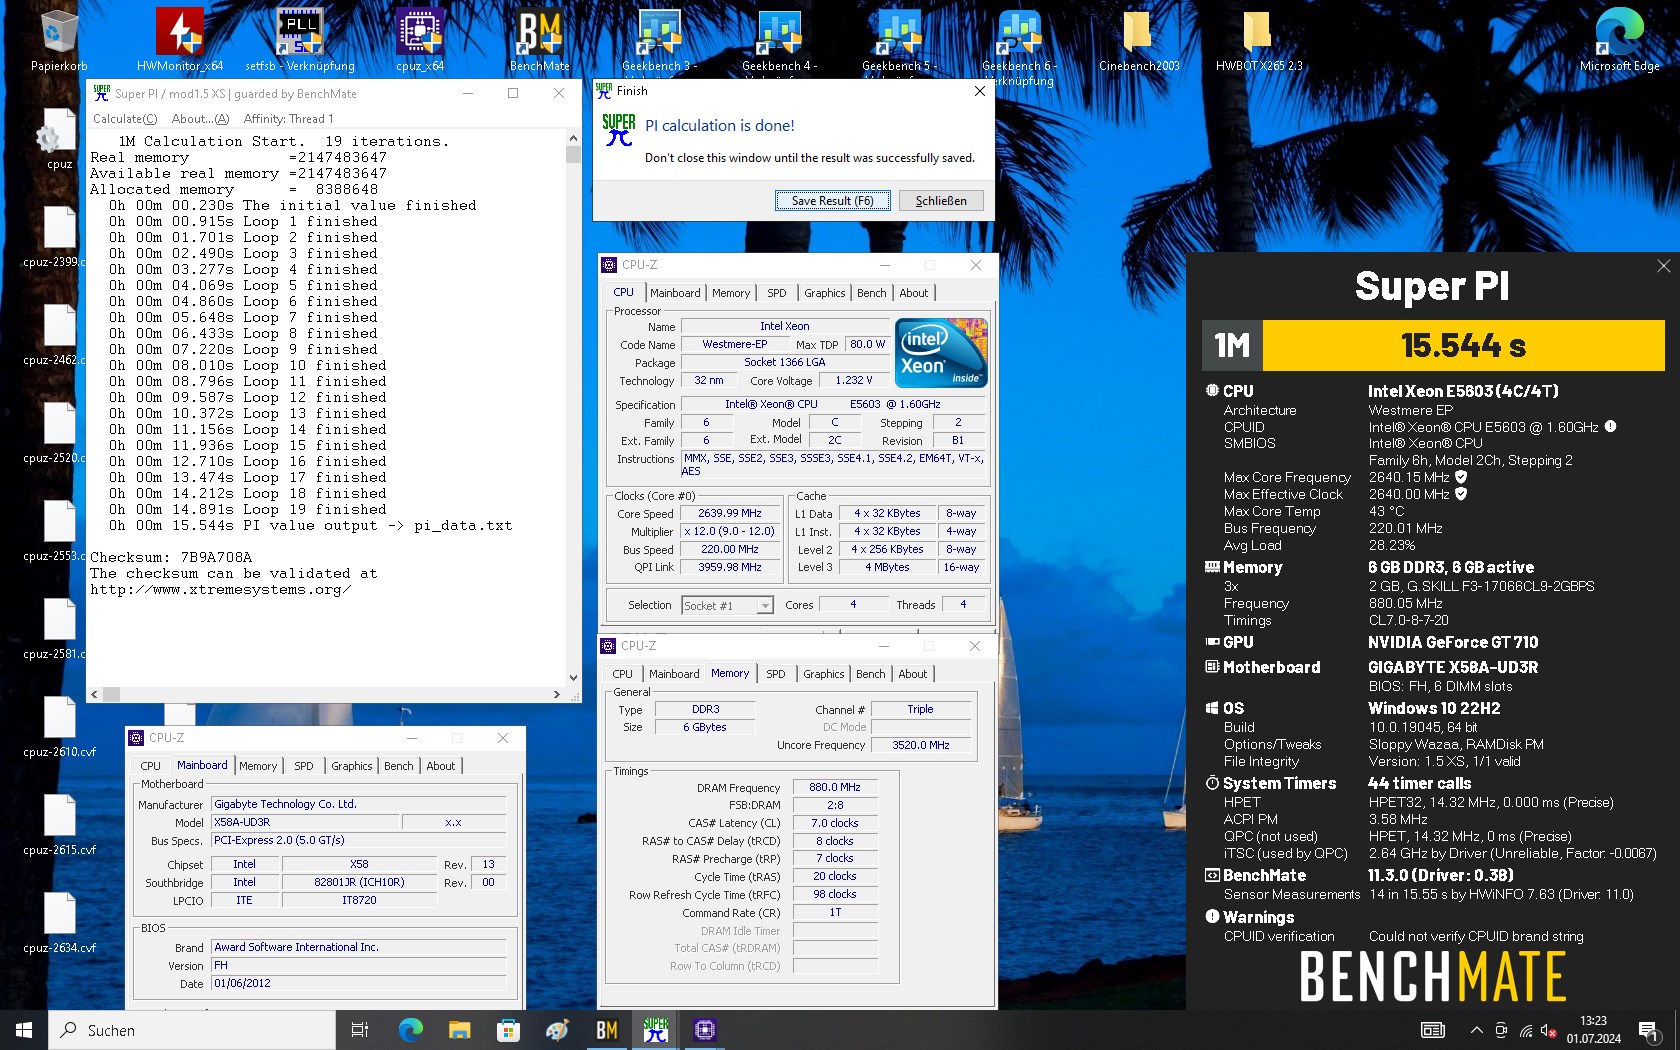
Task: Open the Calculate menu in Super PI
Action: (124, 118)
